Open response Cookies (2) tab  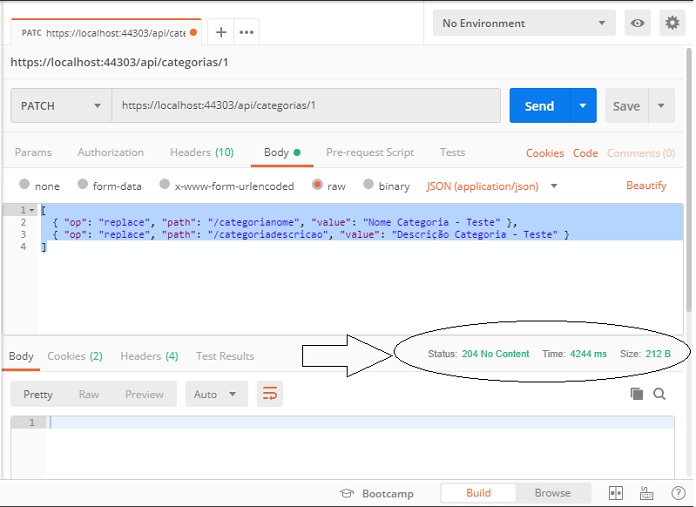click(75, 356)
